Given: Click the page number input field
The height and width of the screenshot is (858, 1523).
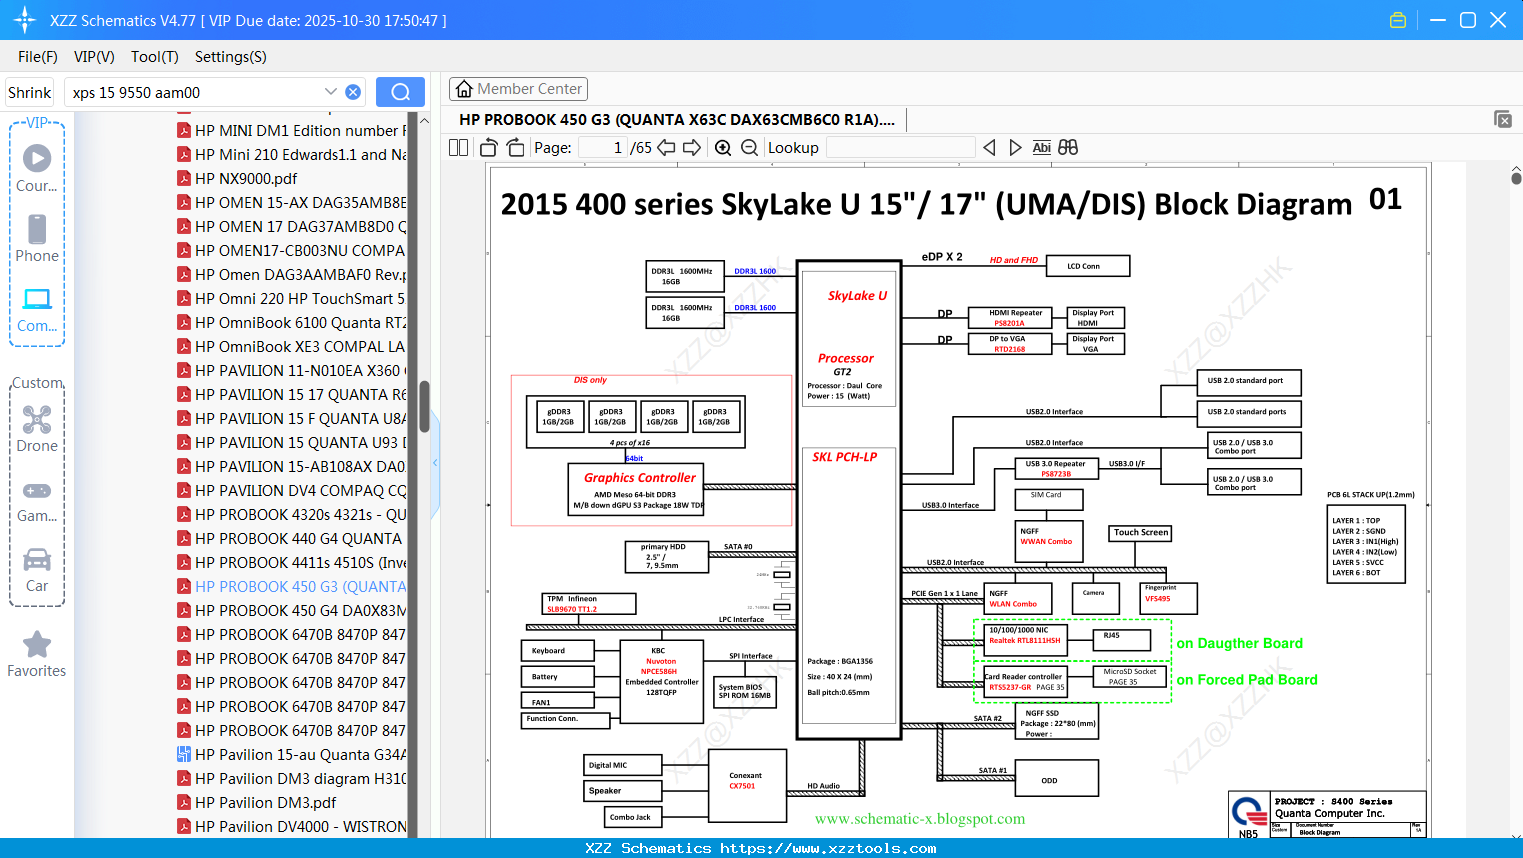Looking at the screenshot, I should point(603,147).
